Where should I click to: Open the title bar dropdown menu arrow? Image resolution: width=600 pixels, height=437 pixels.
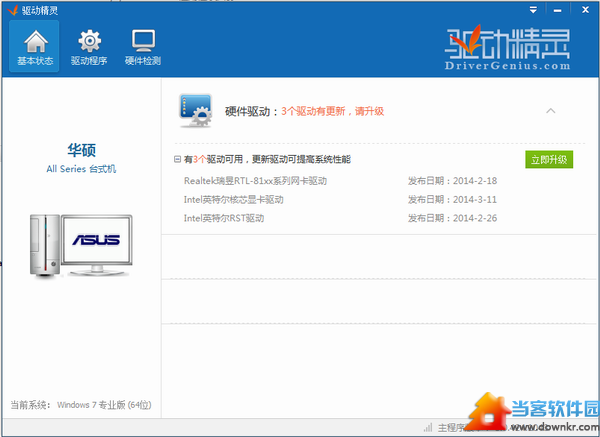pyautogui.click(x=533, y=10)
